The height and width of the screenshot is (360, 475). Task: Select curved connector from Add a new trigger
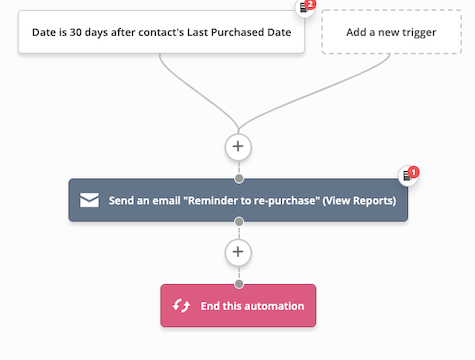point(313,93)
